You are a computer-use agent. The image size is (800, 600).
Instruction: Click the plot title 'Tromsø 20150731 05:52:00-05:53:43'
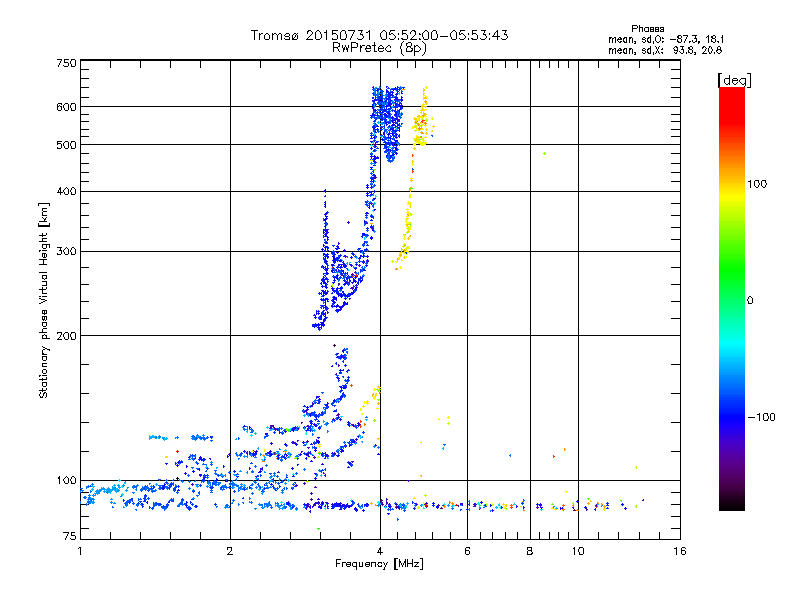pyautogui.click(x=379, y=35)
